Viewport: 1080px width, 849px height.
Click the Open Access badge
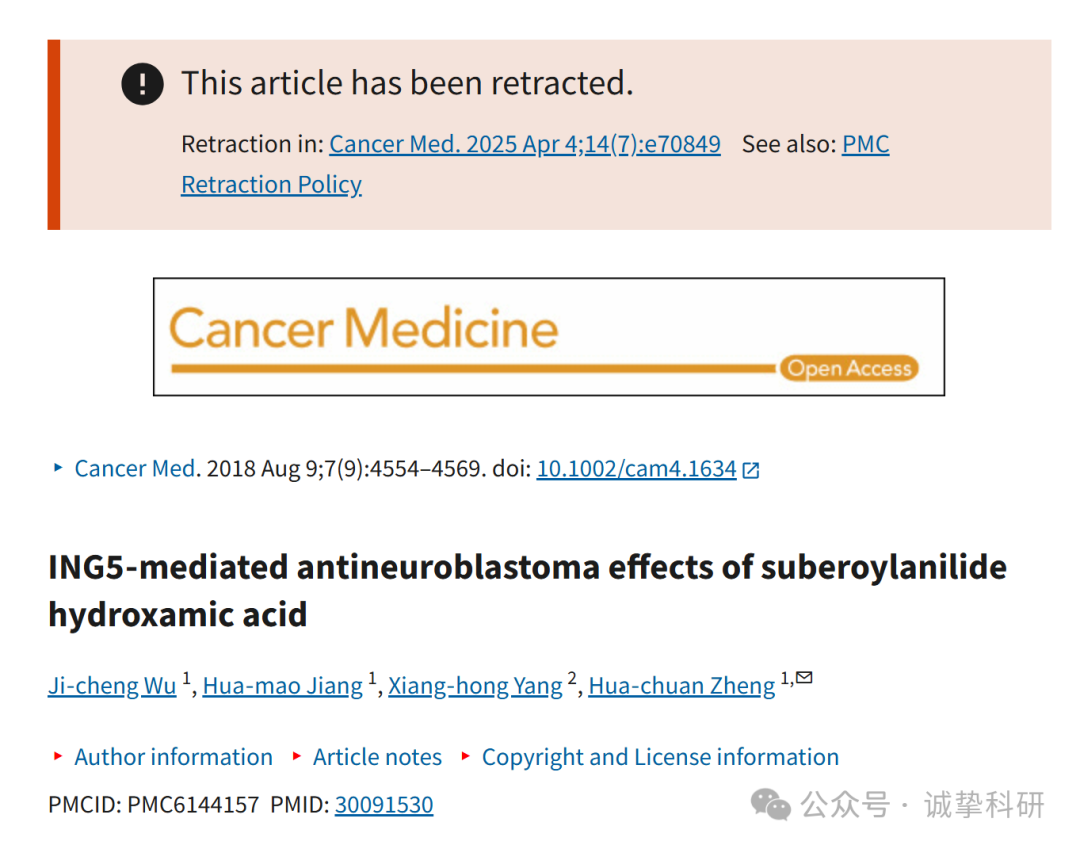click(849, 368)
